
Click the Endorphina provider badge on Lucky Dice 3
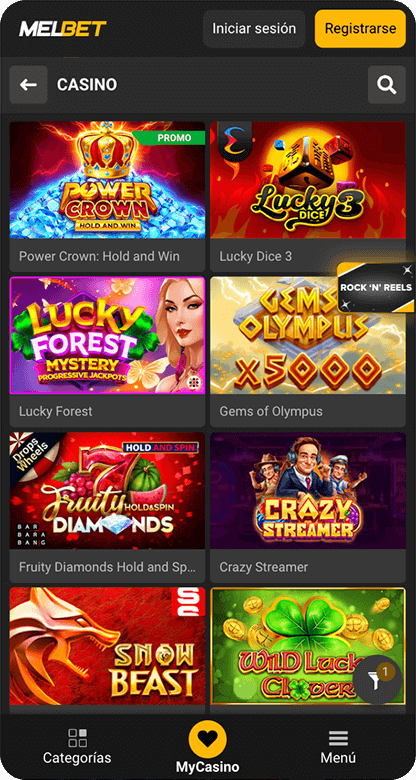click(236, 140)
